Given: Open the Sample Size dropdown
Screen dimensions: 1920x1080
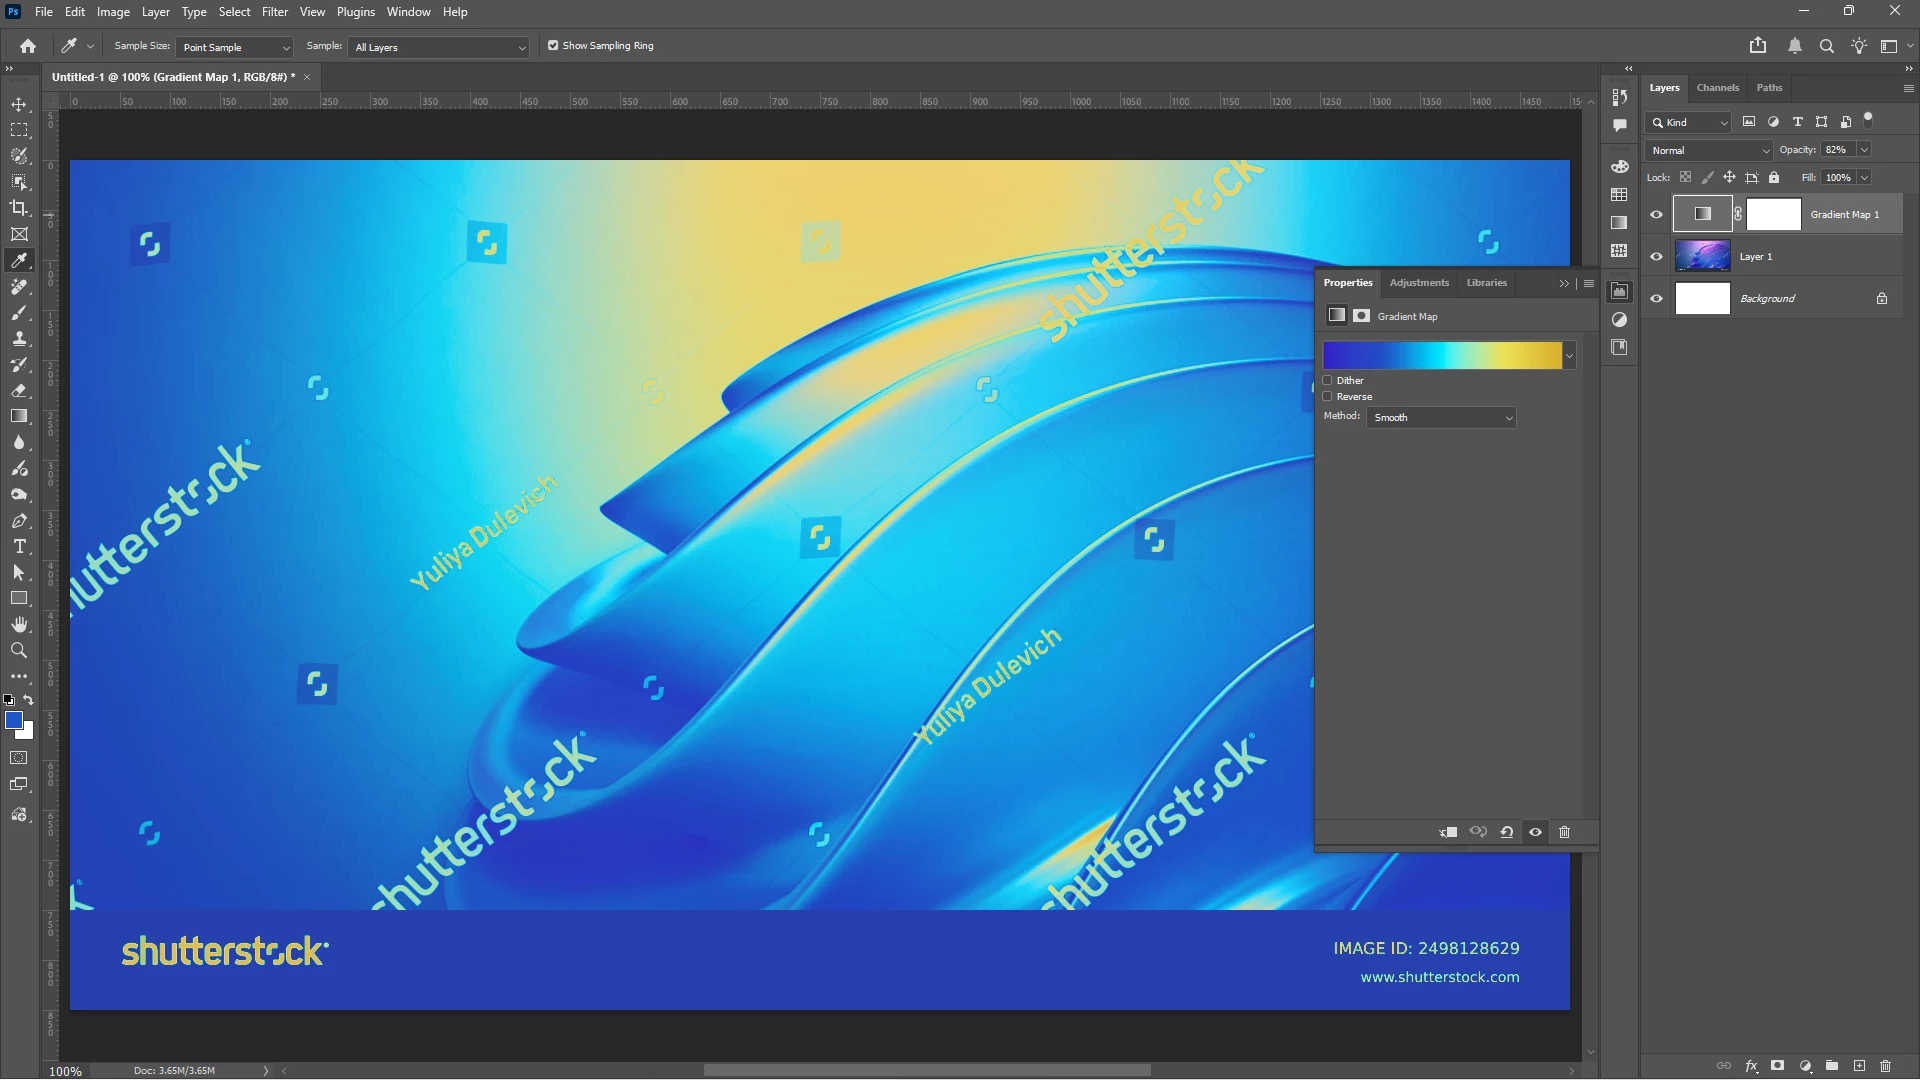Looking at the screenshot, I should (x=235, y=47).
